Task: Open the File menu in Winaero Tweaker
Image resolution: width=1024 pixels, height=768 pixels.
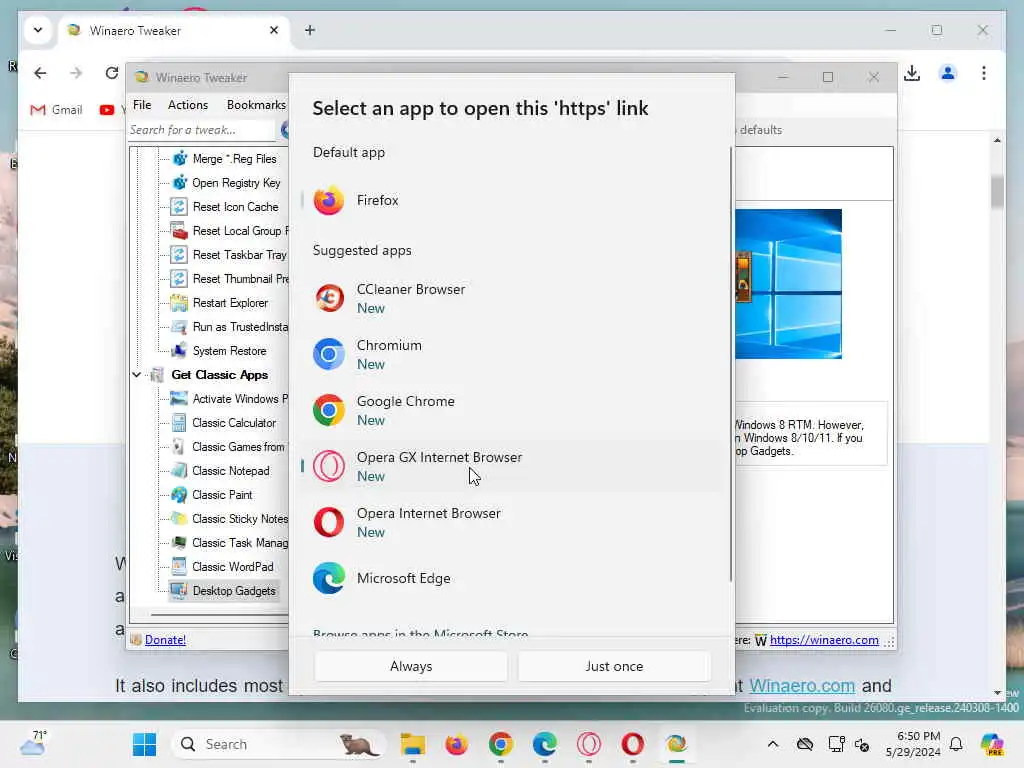Action: [142, 104]
